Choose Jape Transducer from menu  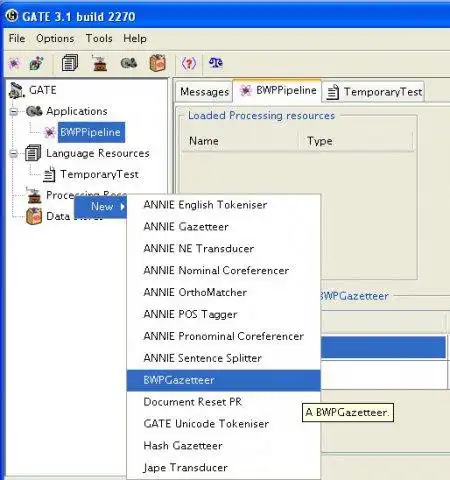tap(223, 468)
